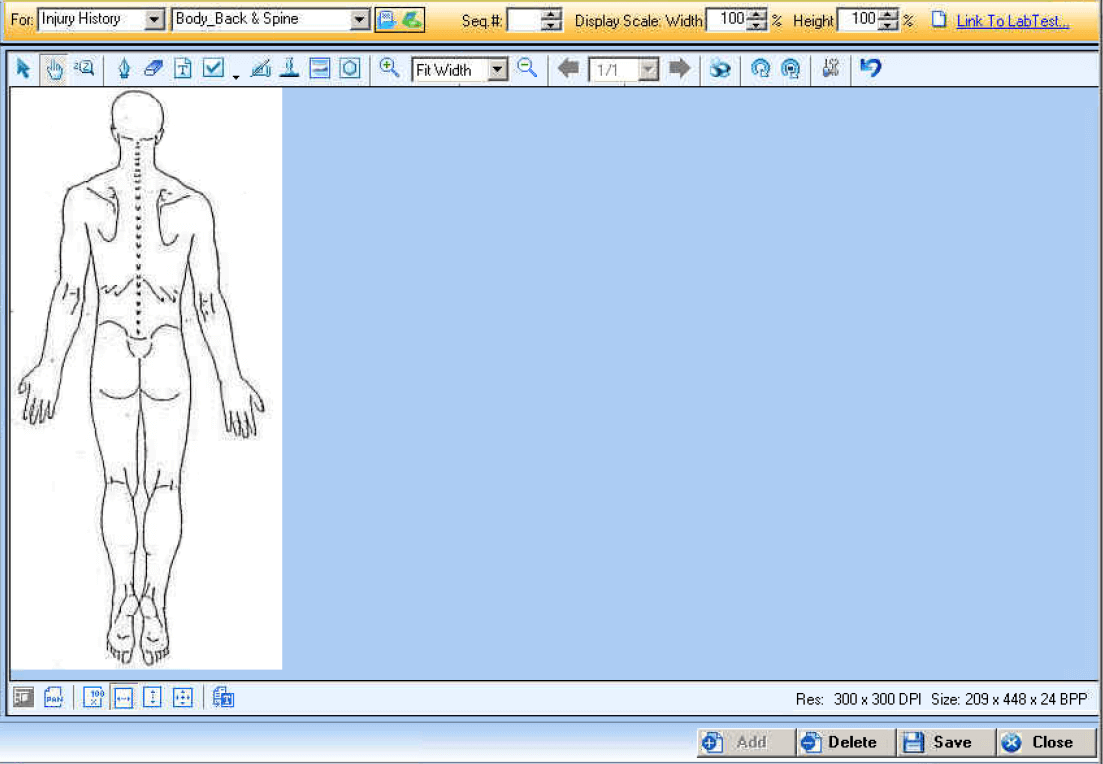Click the Display Scale Width field
Viewport: 1103px width, 764px height.
pyautogui.click(x=727, y=20)
